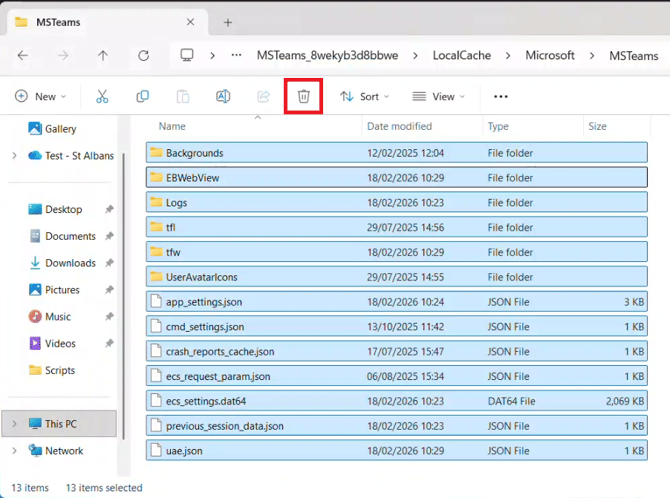Select LocalCache in the breadcrumb path
670x498 pixels.
(x=461, y=56)
